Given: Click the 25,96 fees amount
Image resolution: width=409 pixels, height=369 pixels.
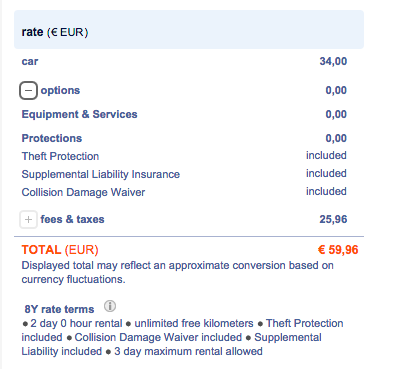Looking at the screenshot, I should click(333, 219).
